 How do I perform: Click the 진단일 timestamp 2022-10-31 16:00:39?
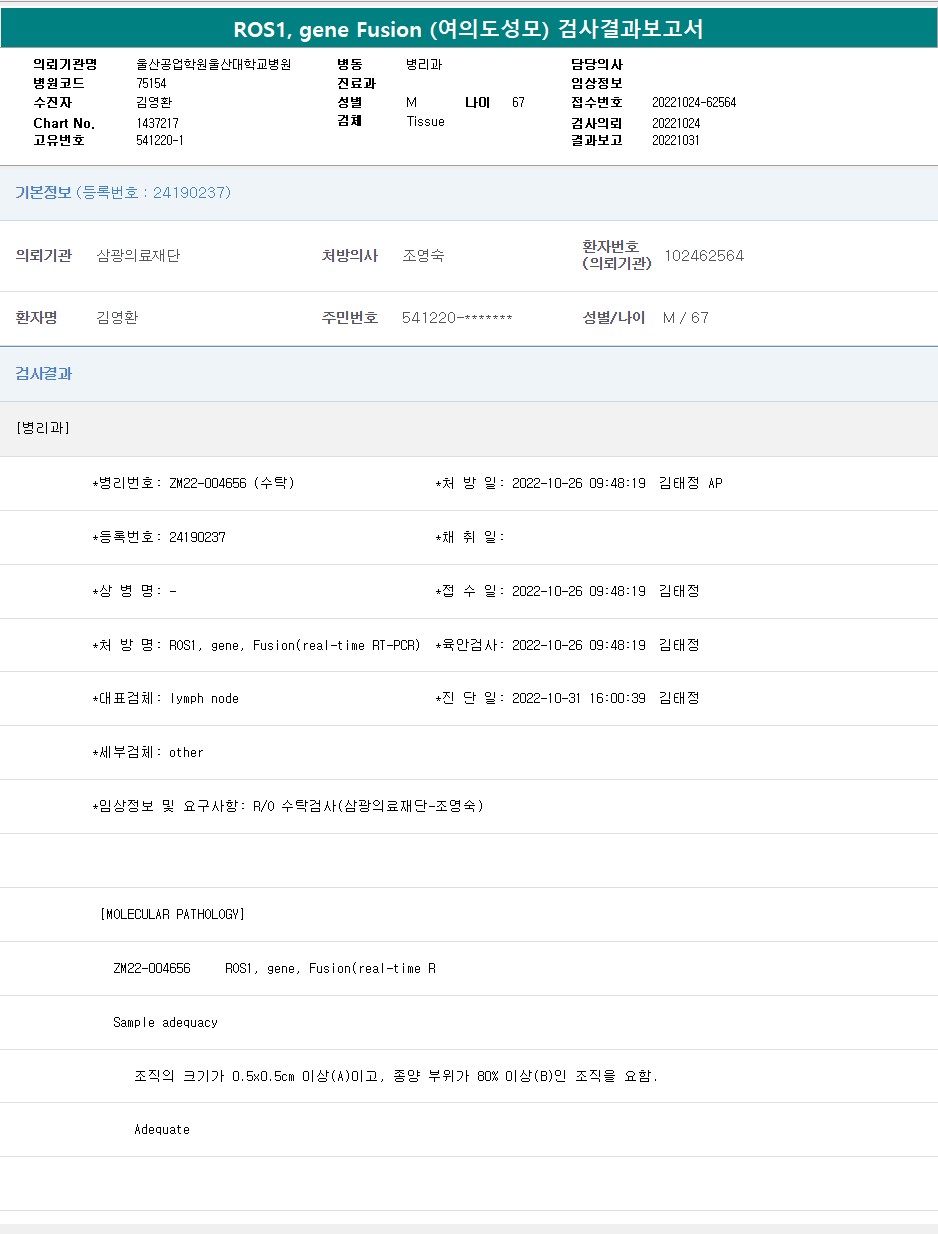(578, 699)
